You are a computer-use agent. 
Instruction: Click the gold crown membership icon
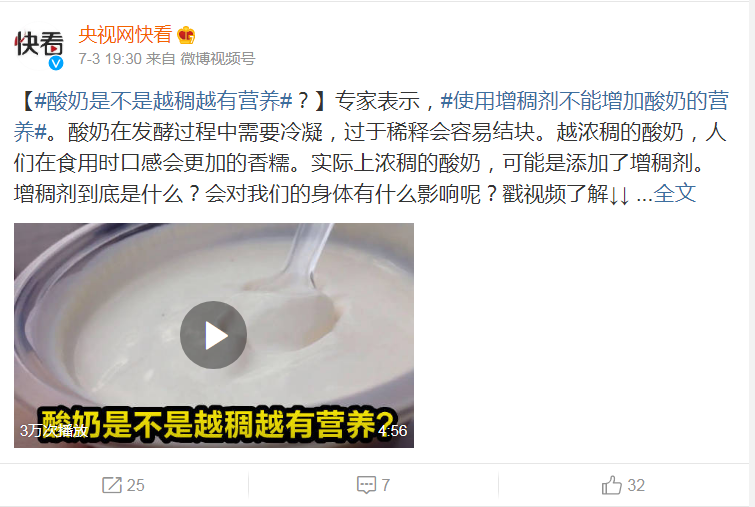(x=186, y=36)
